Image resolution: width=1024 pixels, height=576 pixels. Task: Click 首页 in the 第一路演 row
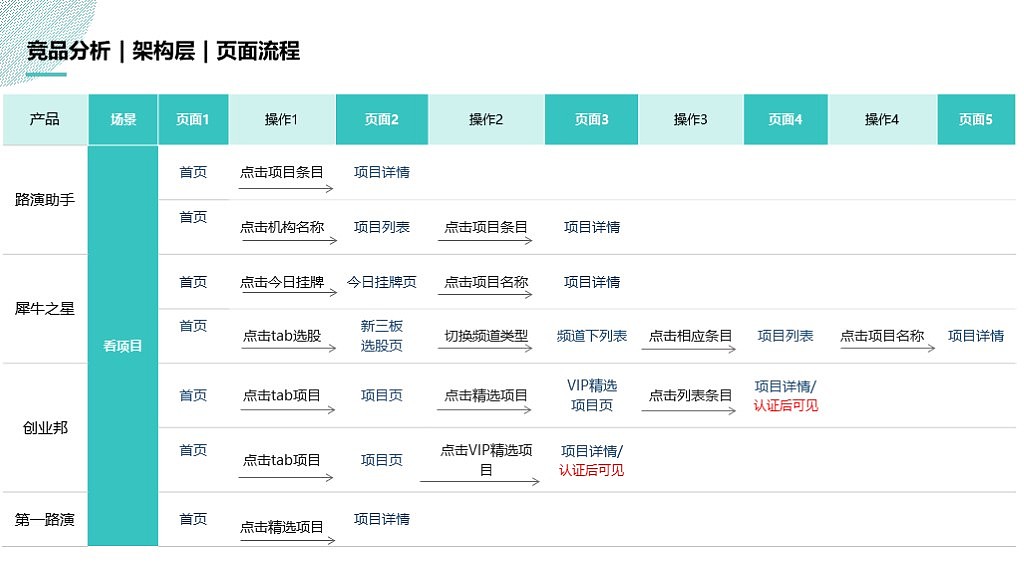[193, 519]
